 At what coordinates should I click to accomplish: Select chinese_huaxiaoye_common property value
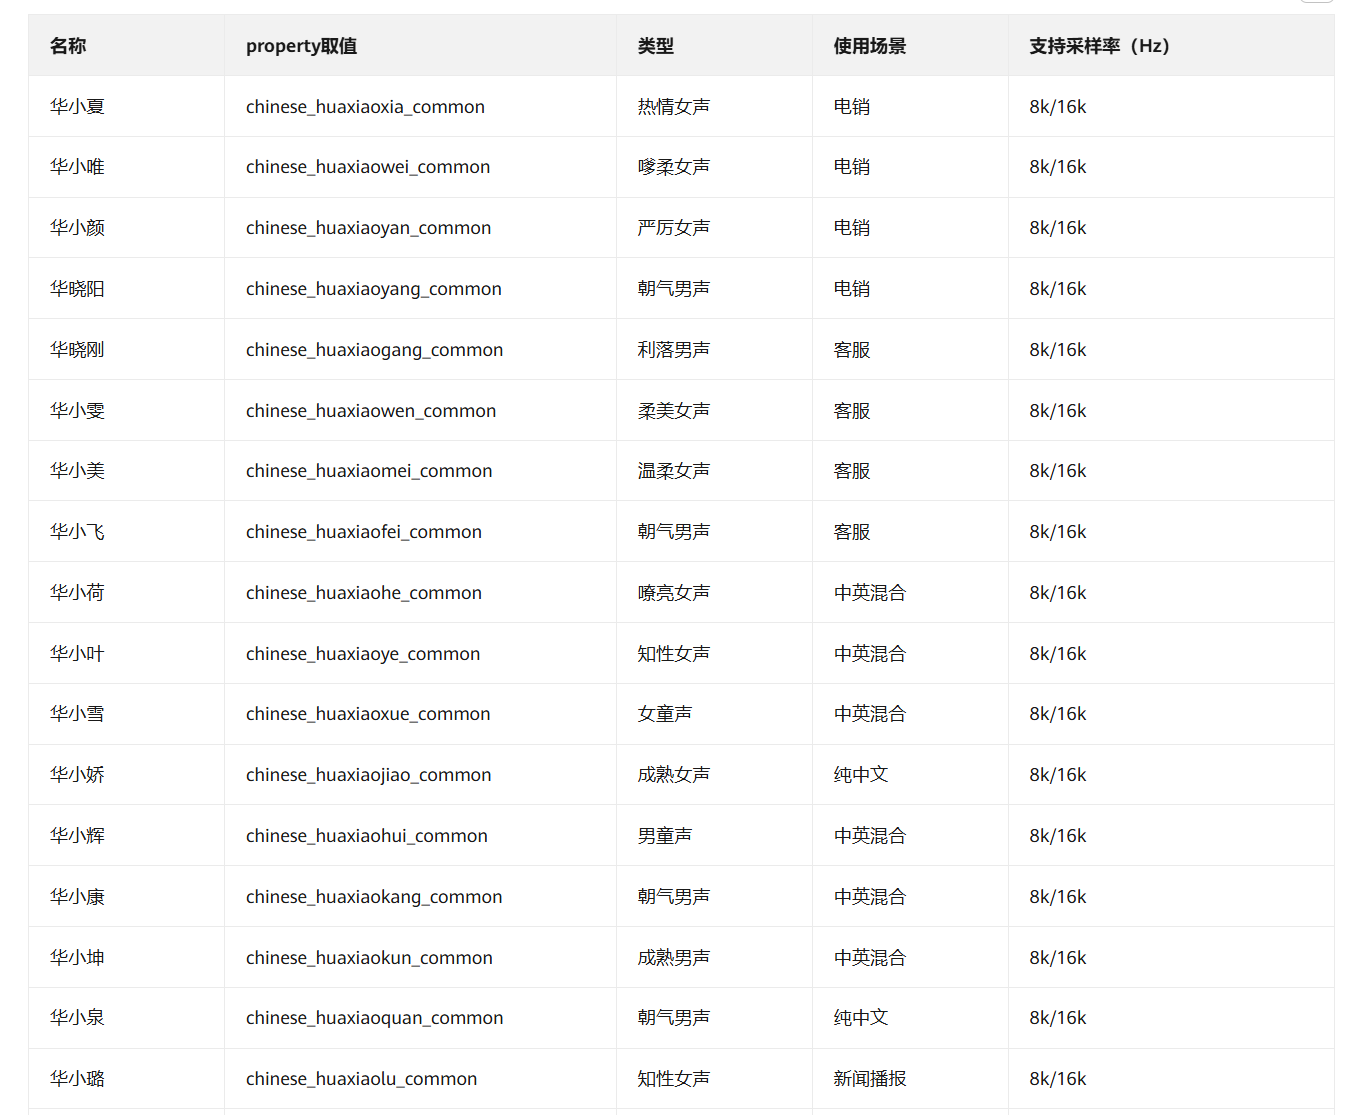click(363, 654)
